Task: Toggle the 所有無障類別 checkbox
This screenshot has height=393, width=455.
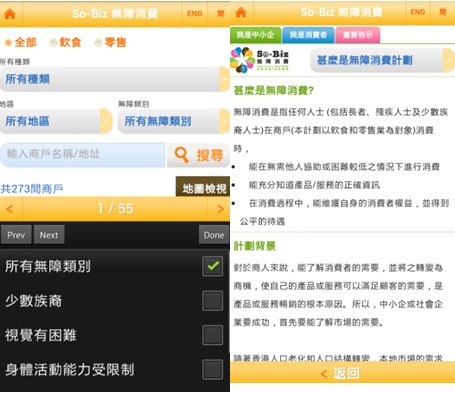Action: click(x=213, y=266)
